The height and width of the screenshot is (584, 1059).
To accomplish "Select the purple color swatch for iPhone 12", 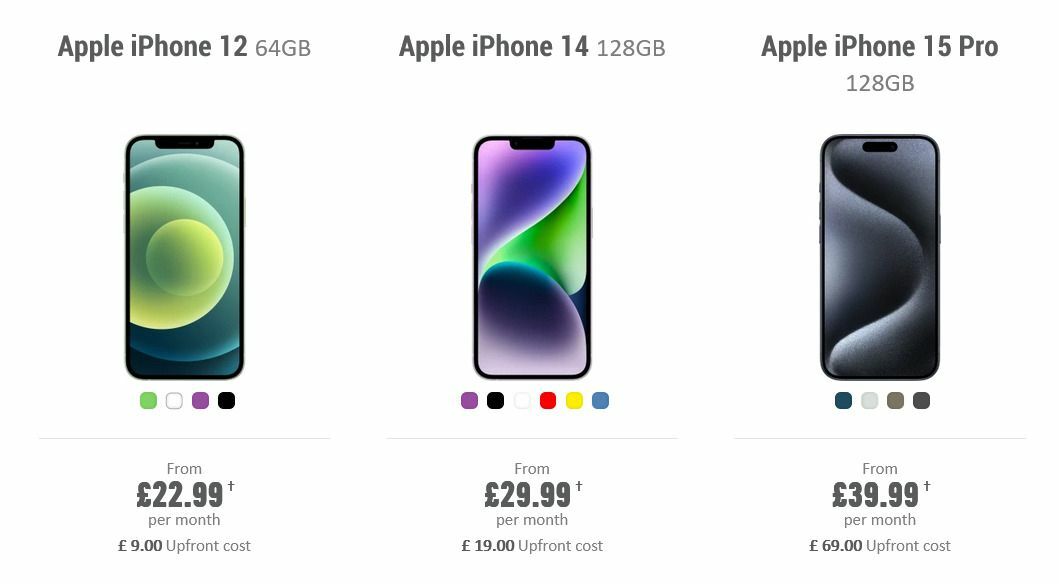I will pos(200,401).
